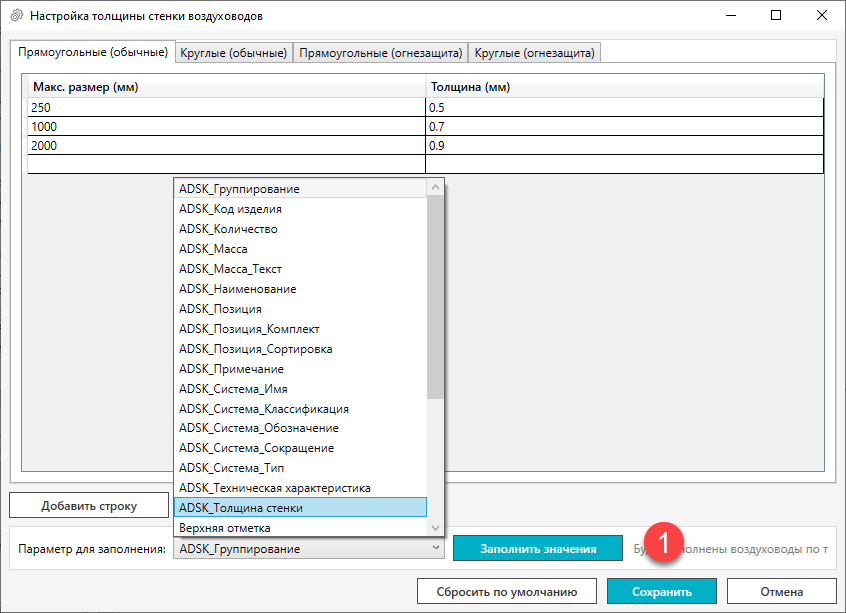Choose ADSK_Примечание option
This screenshot has width=846, height=613.
(x=301, y=369)
